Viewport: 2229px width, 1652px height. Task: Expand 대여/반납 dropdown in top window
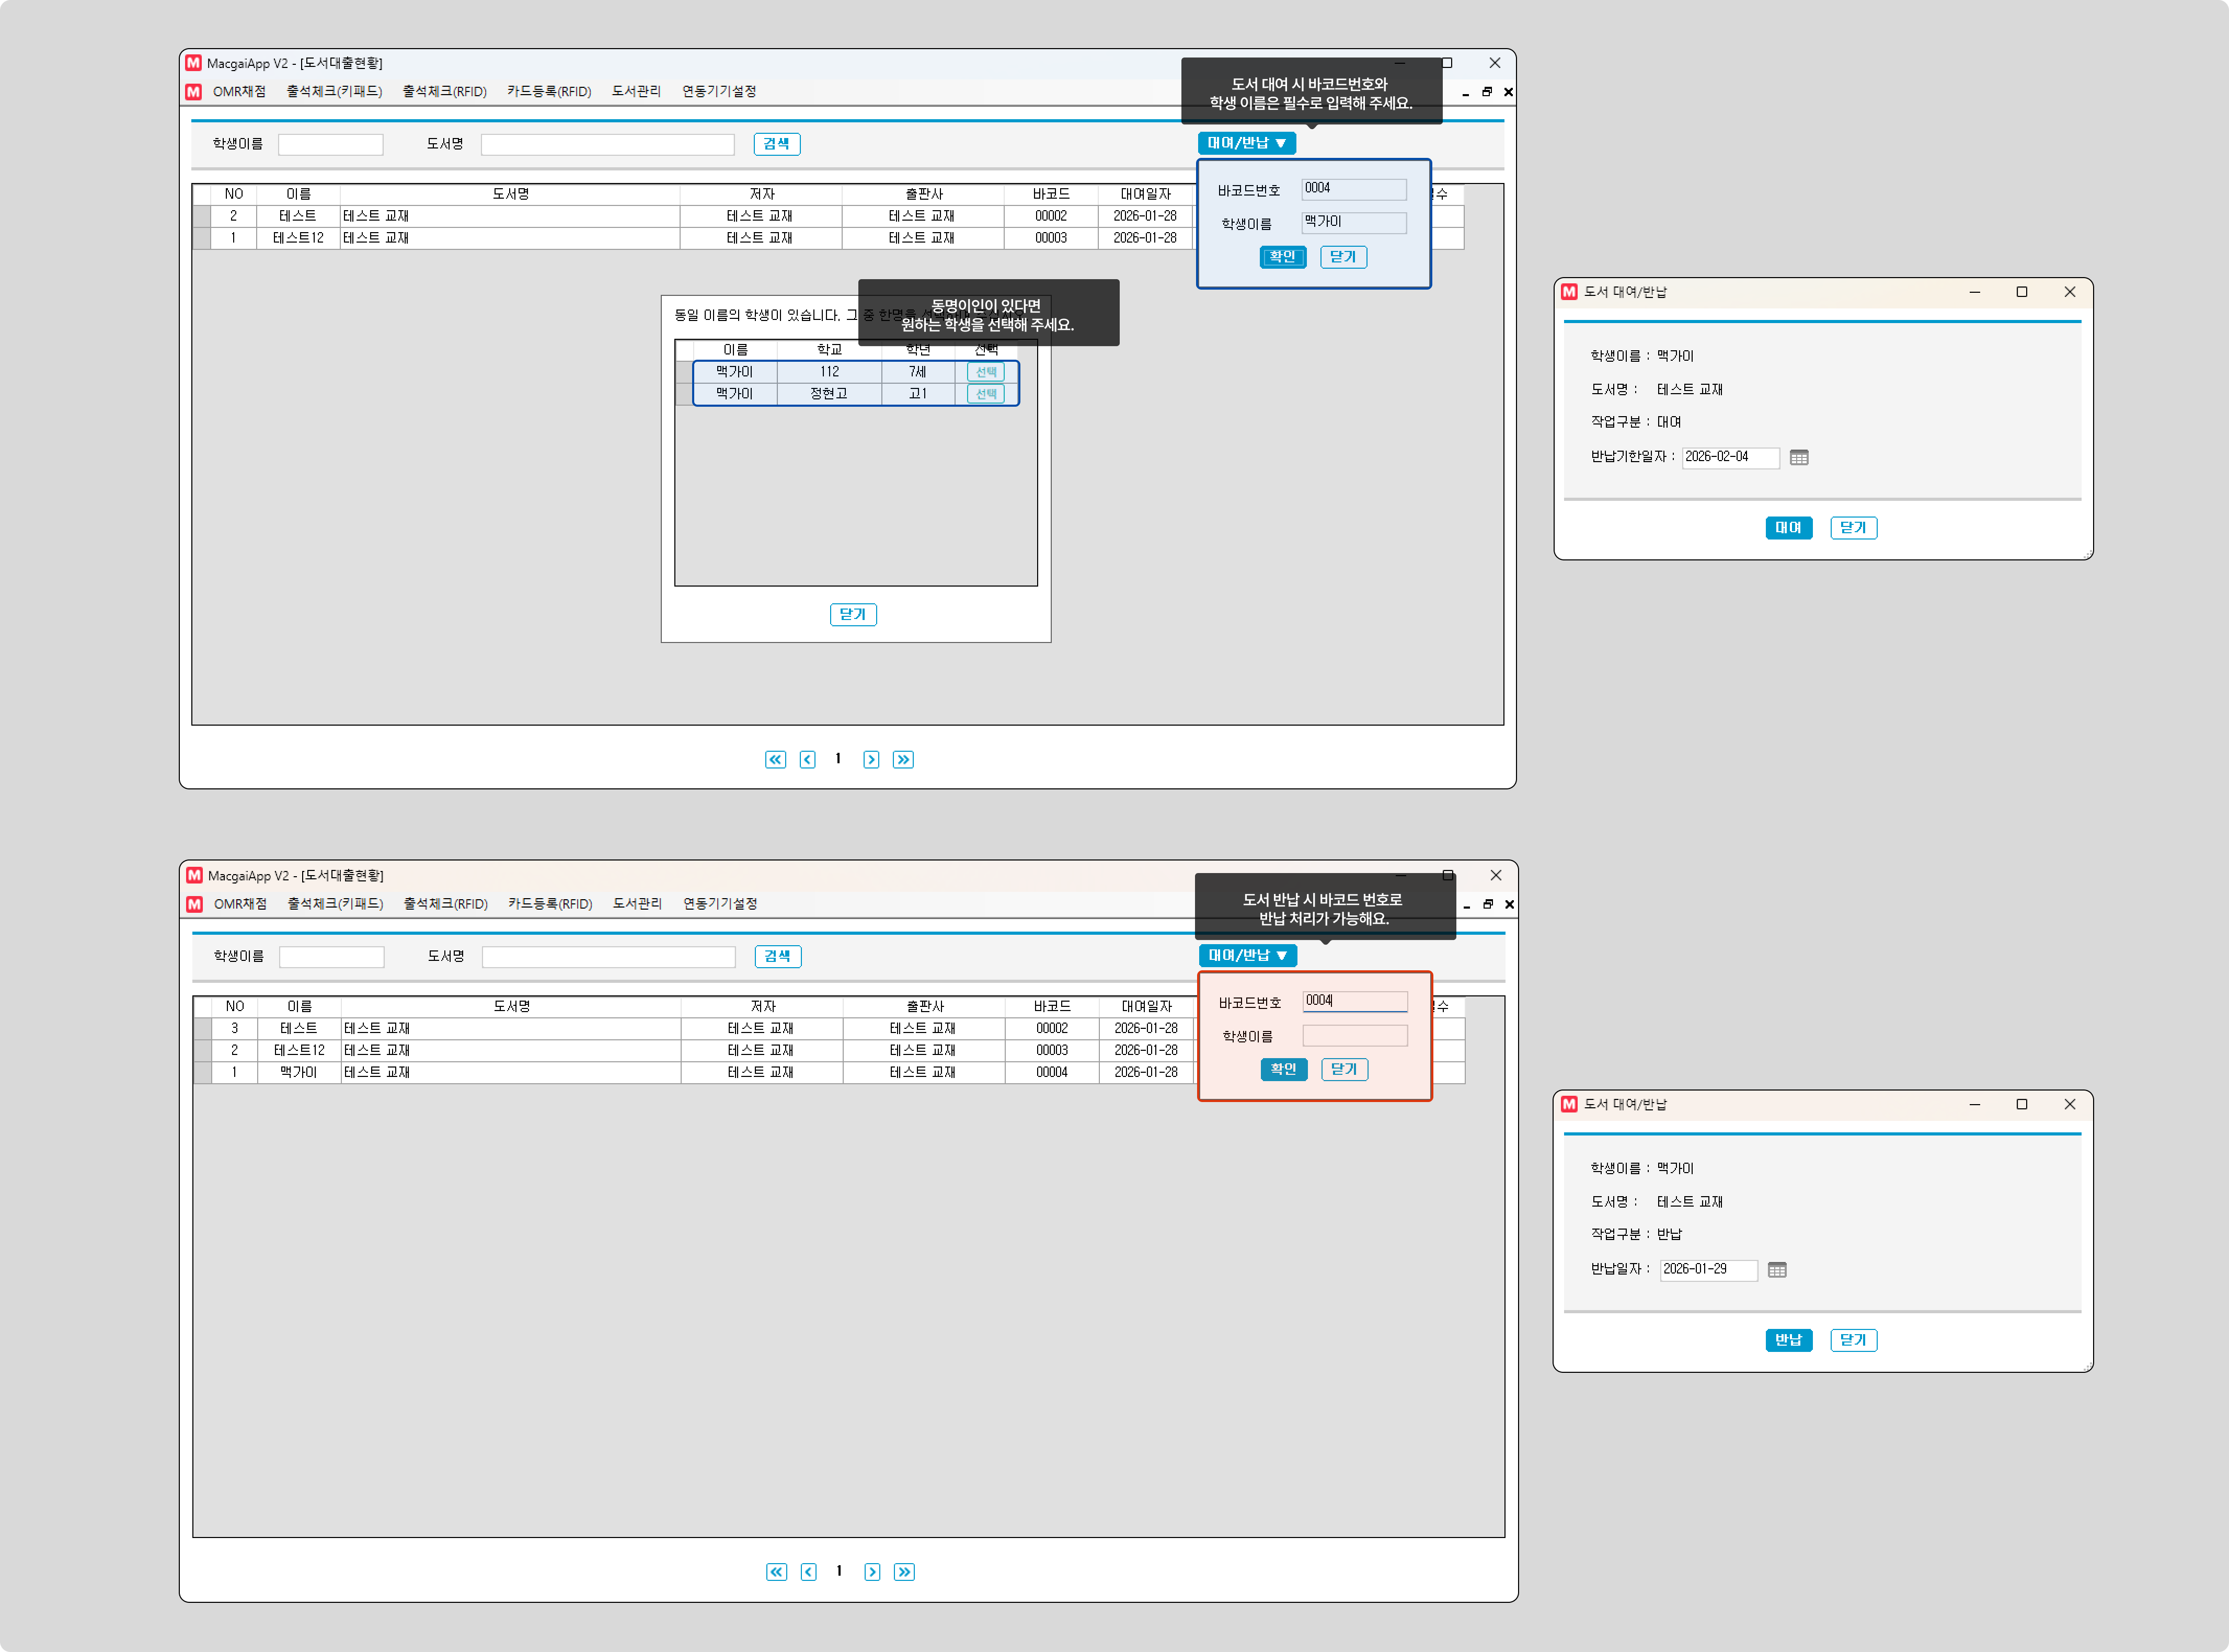click(1246, 143)
